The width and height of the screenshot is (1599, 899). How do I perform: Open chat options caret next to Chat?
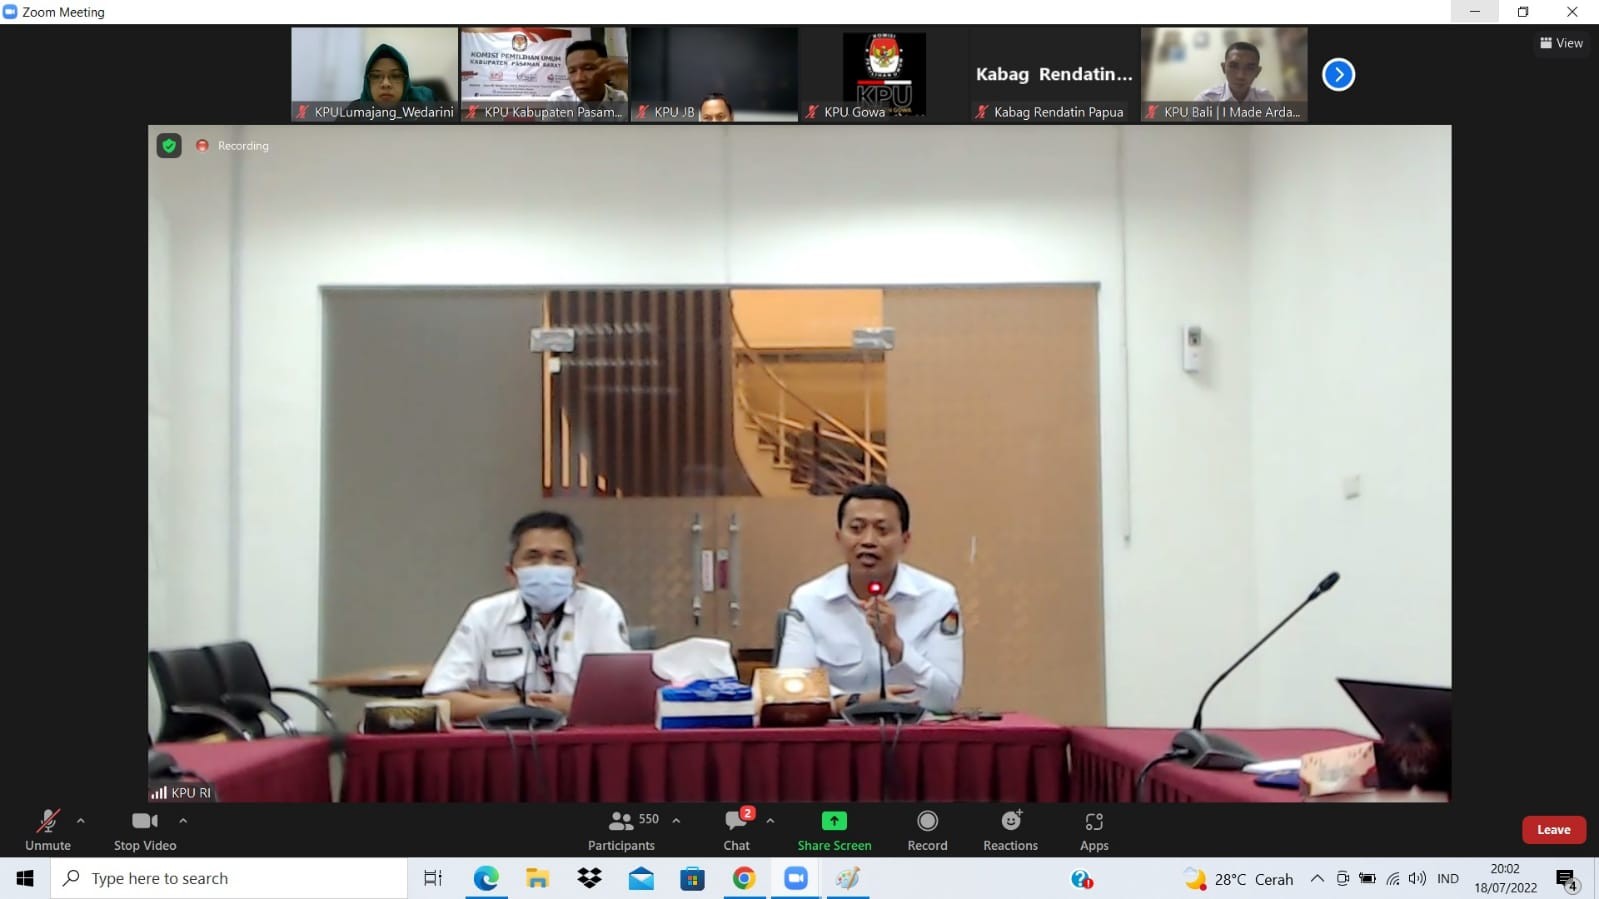point(770,821)
